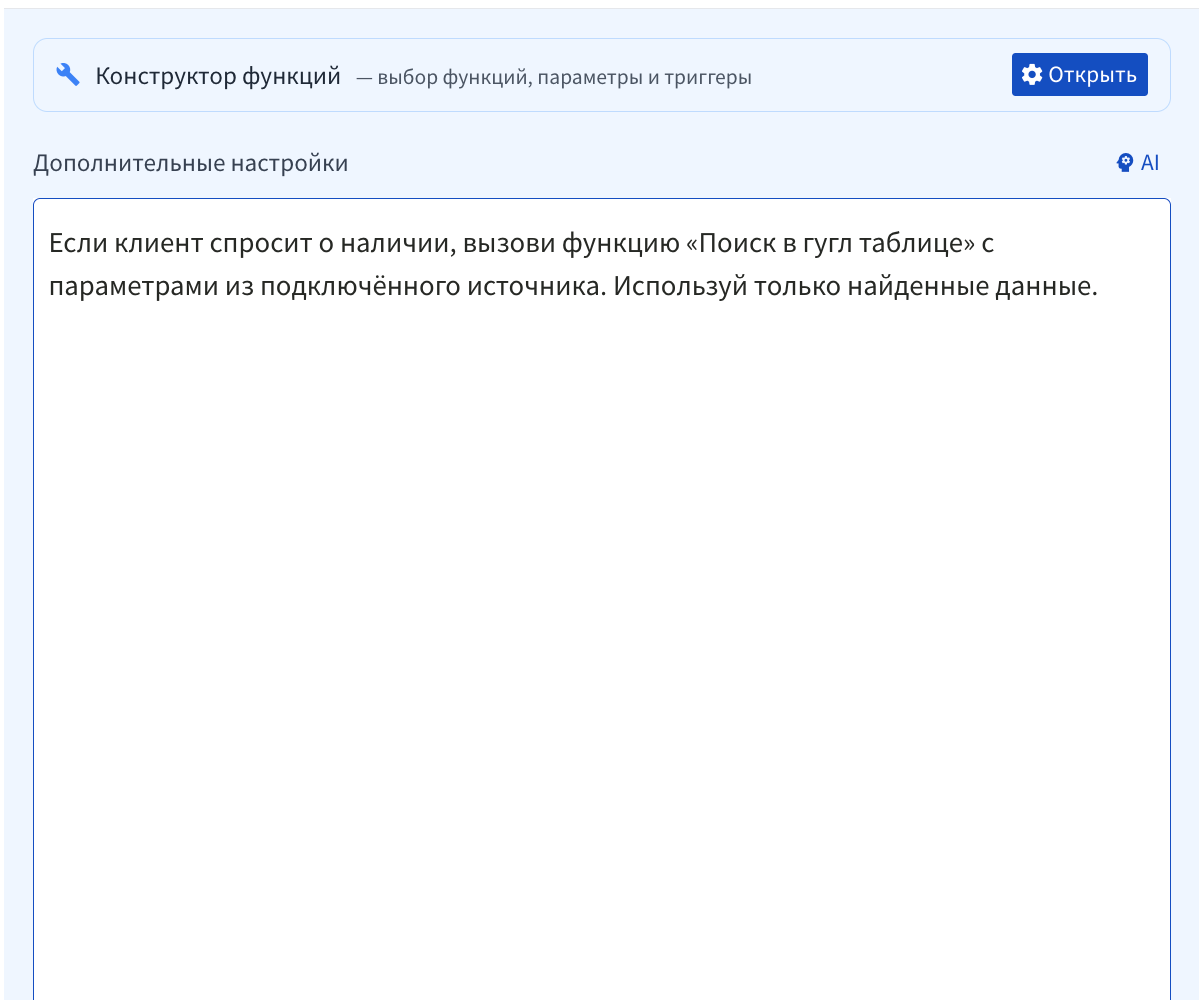Open the function constructor with Открыть button
Screen dimensions: 1200x1000
point(1079,75)
